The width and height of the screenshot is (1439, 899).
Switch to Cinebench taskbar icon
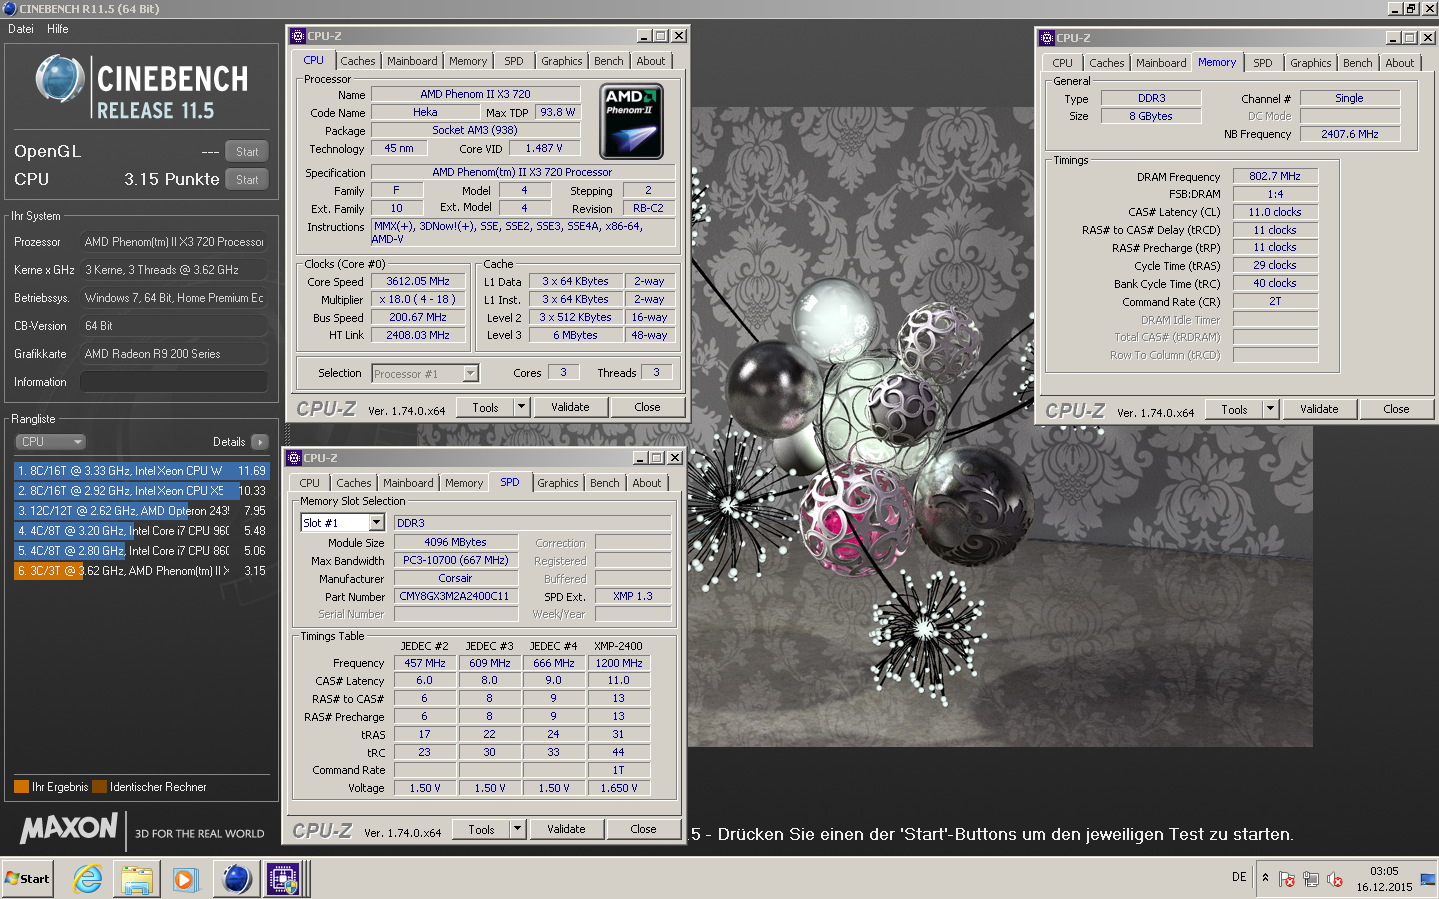[236, 879]
